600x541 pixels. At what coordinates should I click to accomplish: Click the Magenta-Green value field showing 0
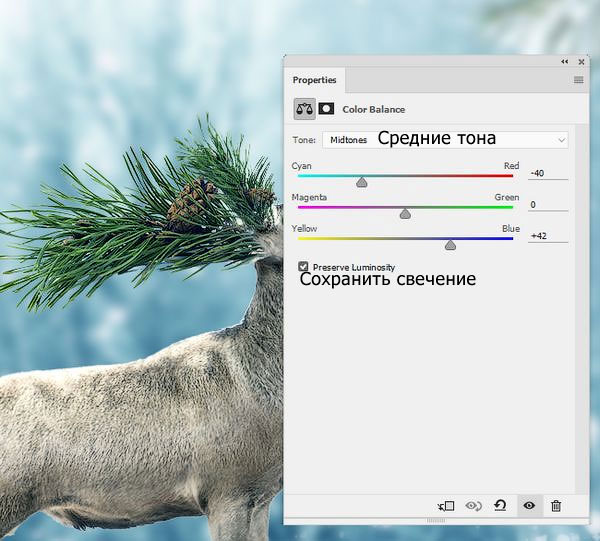(548, 205)
